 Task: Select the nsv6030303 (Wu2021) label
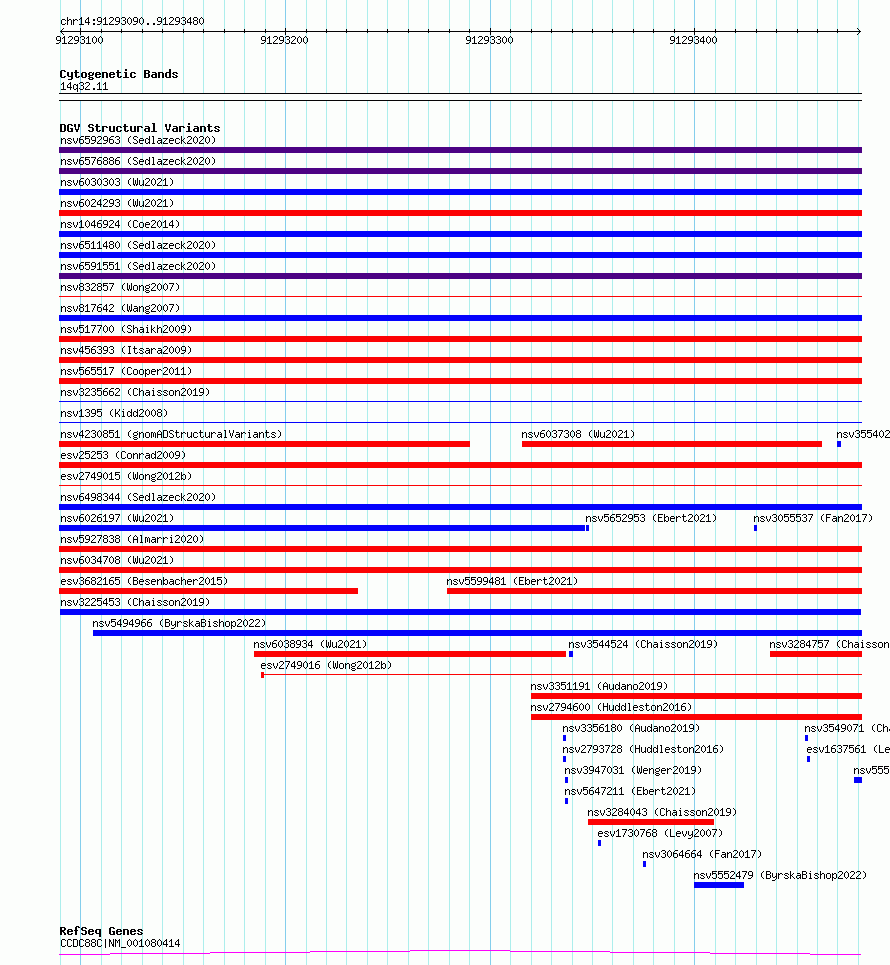(117, 182)
